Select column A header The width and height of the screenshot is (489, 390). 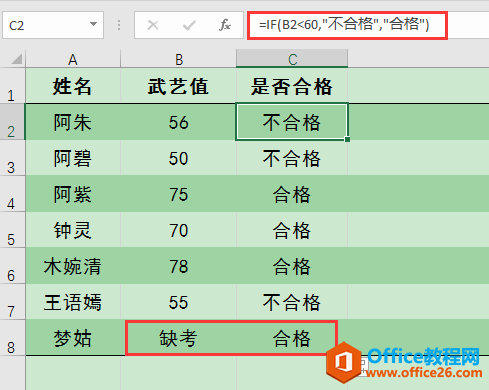[x=73, y=59]
